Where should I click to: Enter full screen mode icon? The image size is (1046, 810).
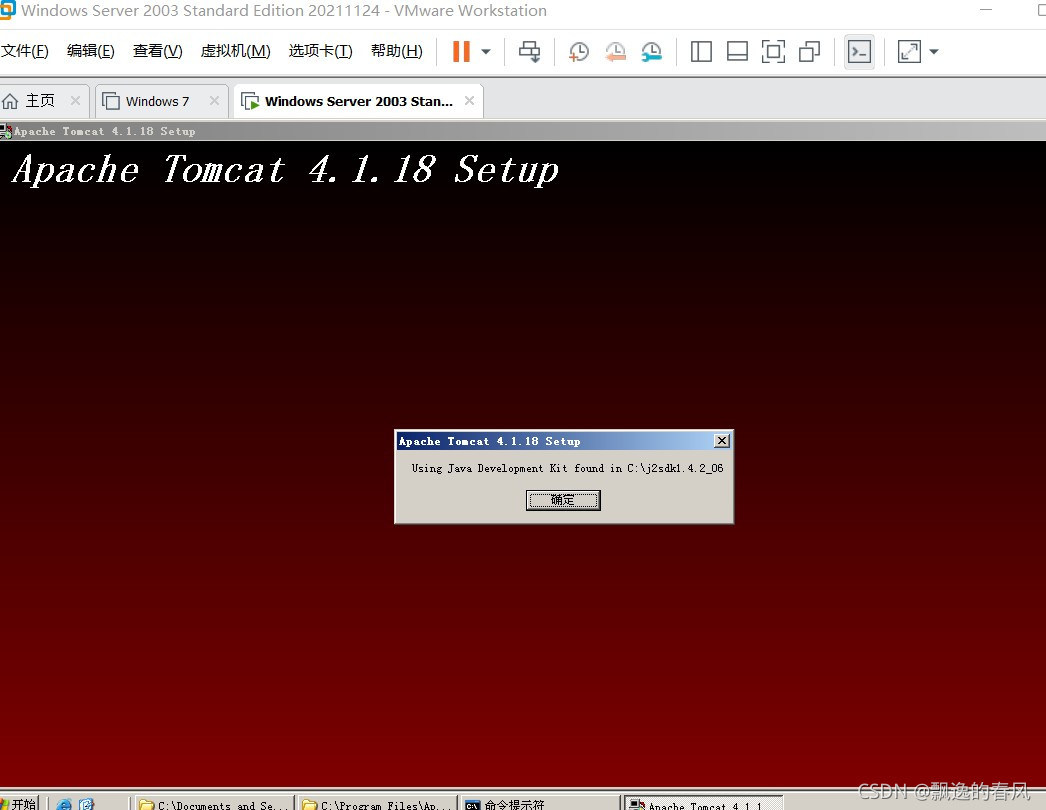click(x=773, y=51)
